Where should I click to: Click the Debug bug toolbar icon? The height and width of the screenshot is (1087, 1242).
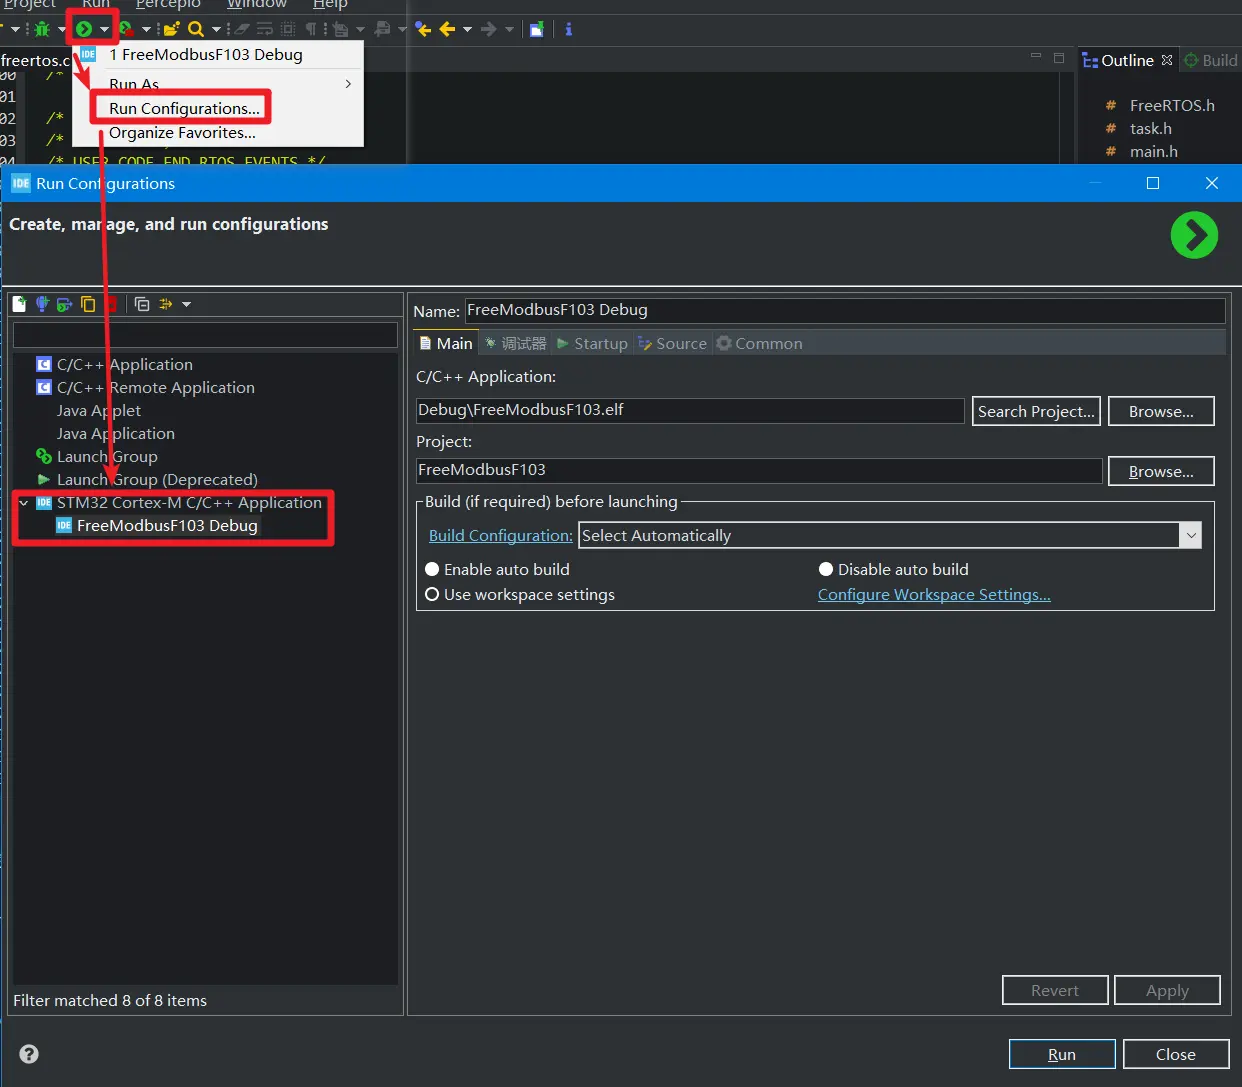(x=42, y=29)
